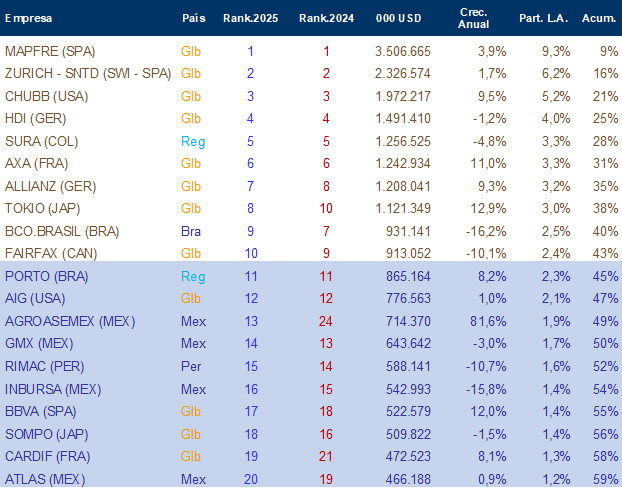Select the ATLAS (MEX) row label

coord(45,479)
